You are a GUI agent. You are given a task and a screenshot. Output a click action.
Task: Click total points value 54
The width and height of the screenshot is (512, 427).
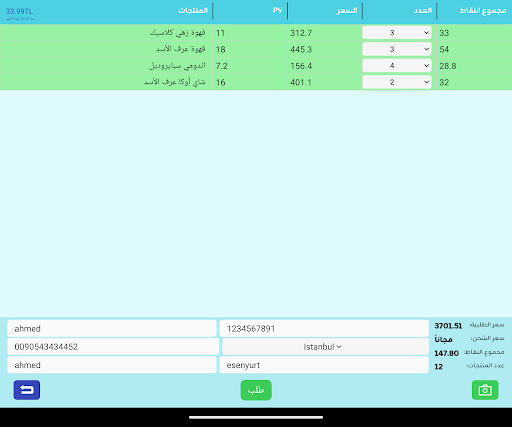click(x=444, y=49)
